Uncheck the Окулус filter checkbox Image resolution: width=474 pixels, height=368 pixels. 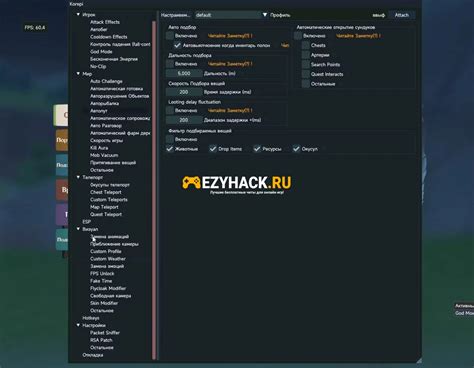pos(296,149)
